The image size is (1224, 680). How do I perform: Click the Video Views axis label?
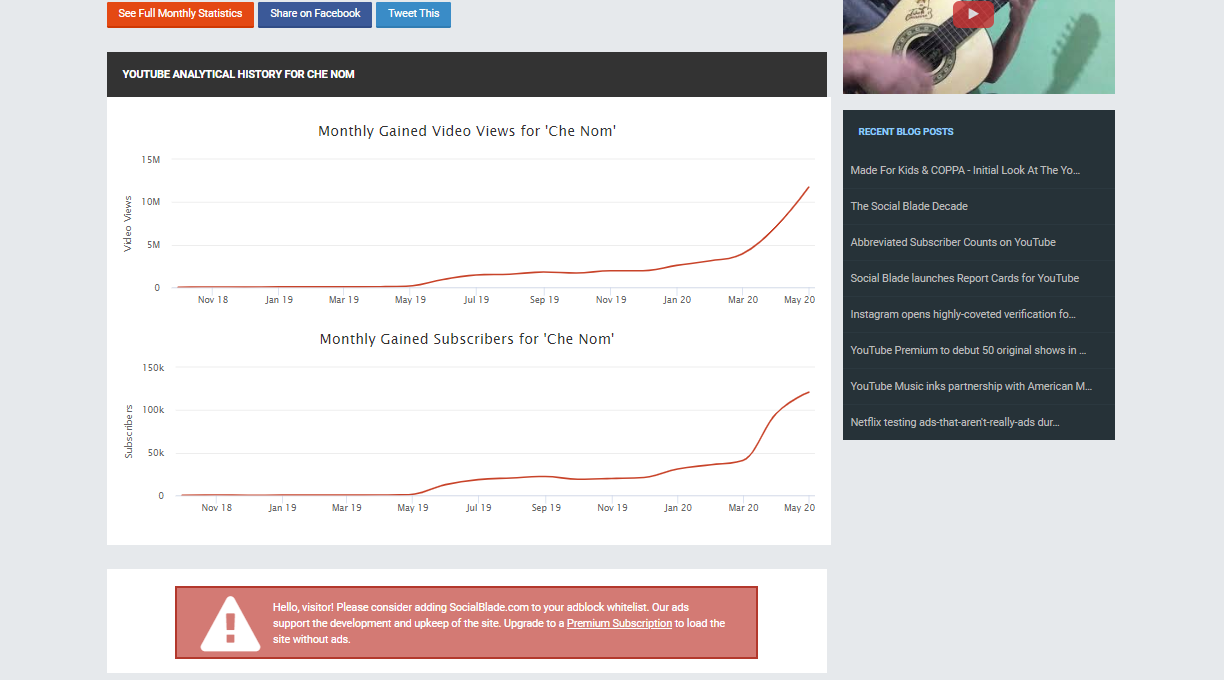tap(128, 224)
